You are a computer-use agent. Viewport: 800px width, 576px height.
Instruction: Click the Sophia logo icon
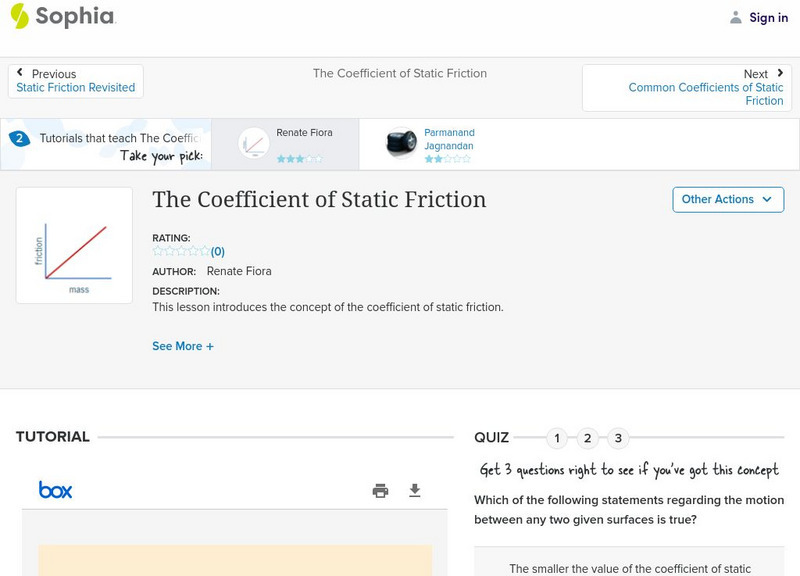[x=19, y=17]
